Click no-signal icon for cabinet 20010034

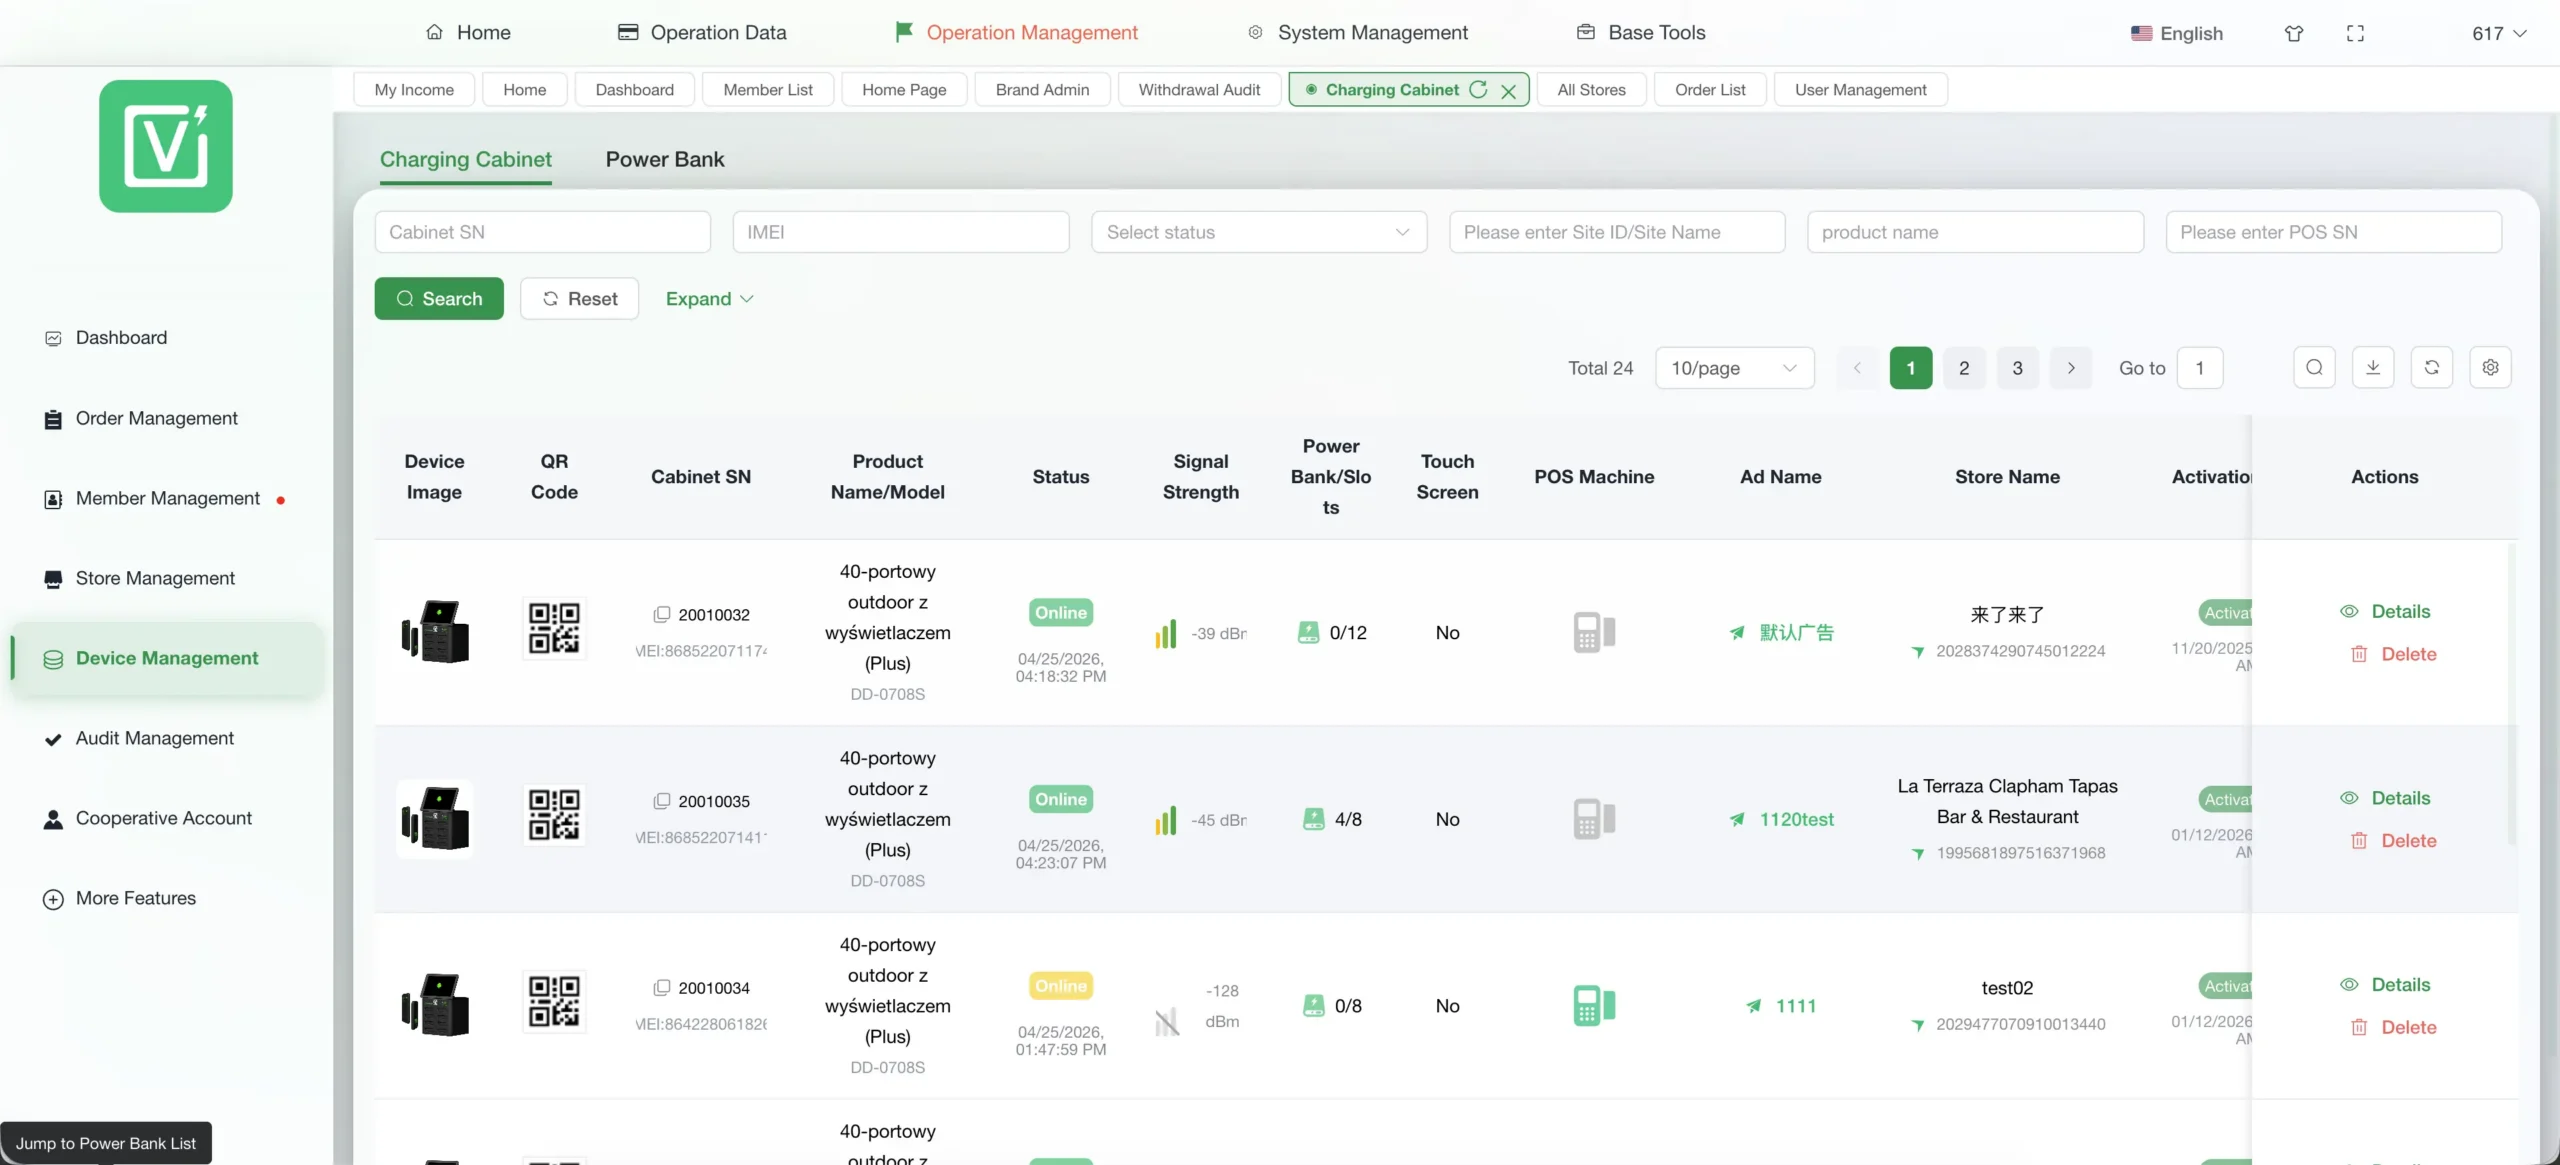tap(1167, 1022)
